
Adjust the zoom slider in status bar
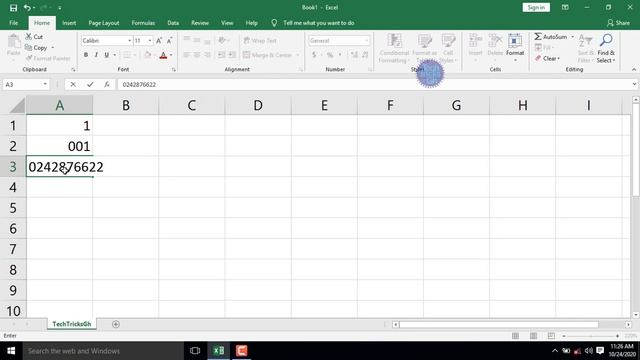tap(591, 336)
